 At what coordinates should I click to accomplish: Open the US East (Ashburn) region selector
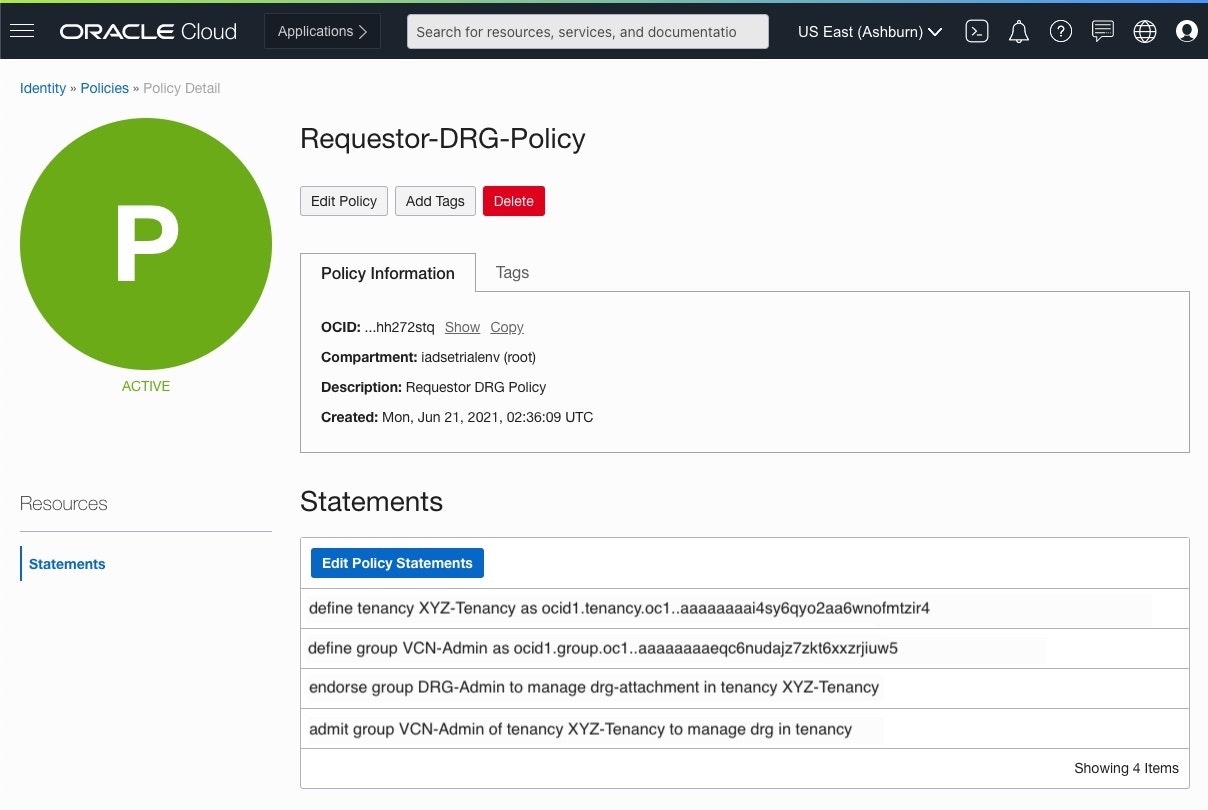point(870,32)
